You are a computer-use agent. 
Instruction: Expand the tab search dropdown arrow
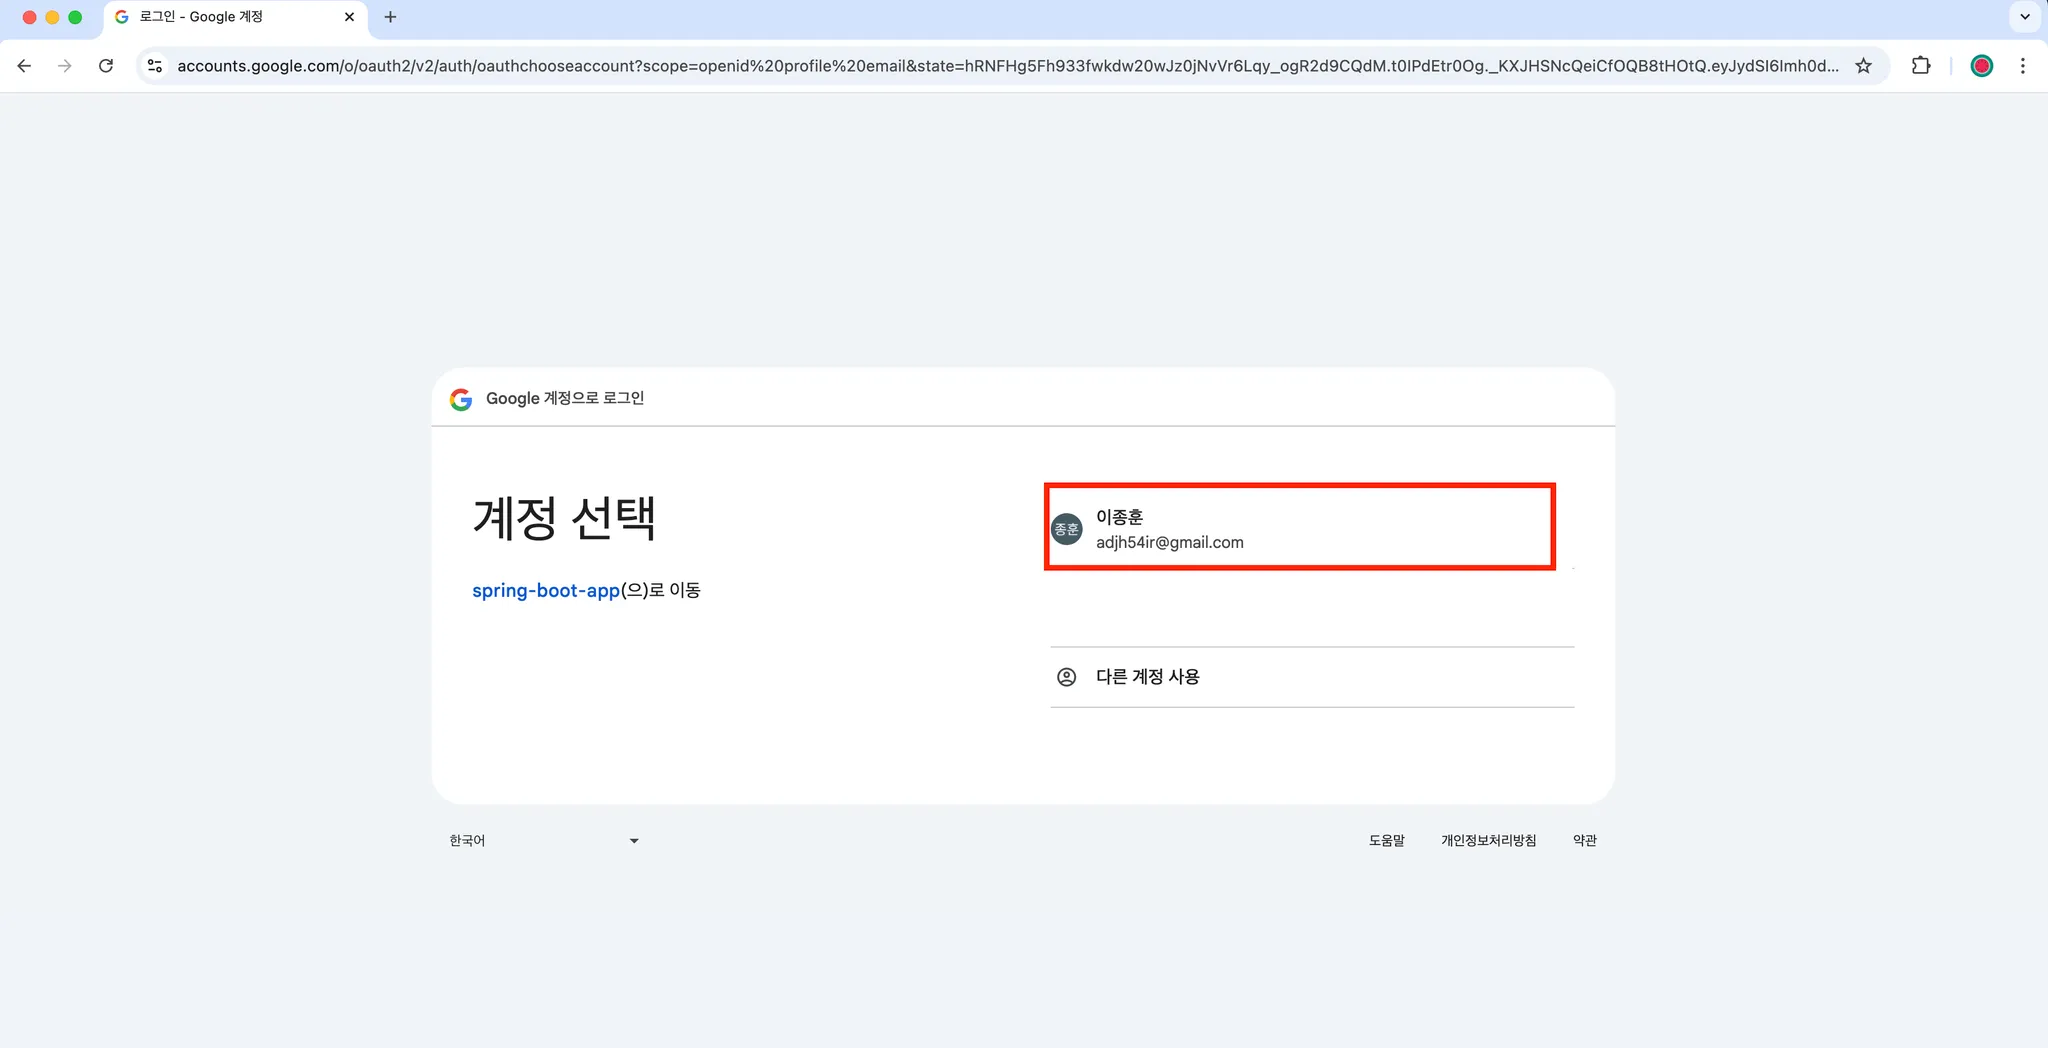pyautogui.click(x=2025, y=17)
